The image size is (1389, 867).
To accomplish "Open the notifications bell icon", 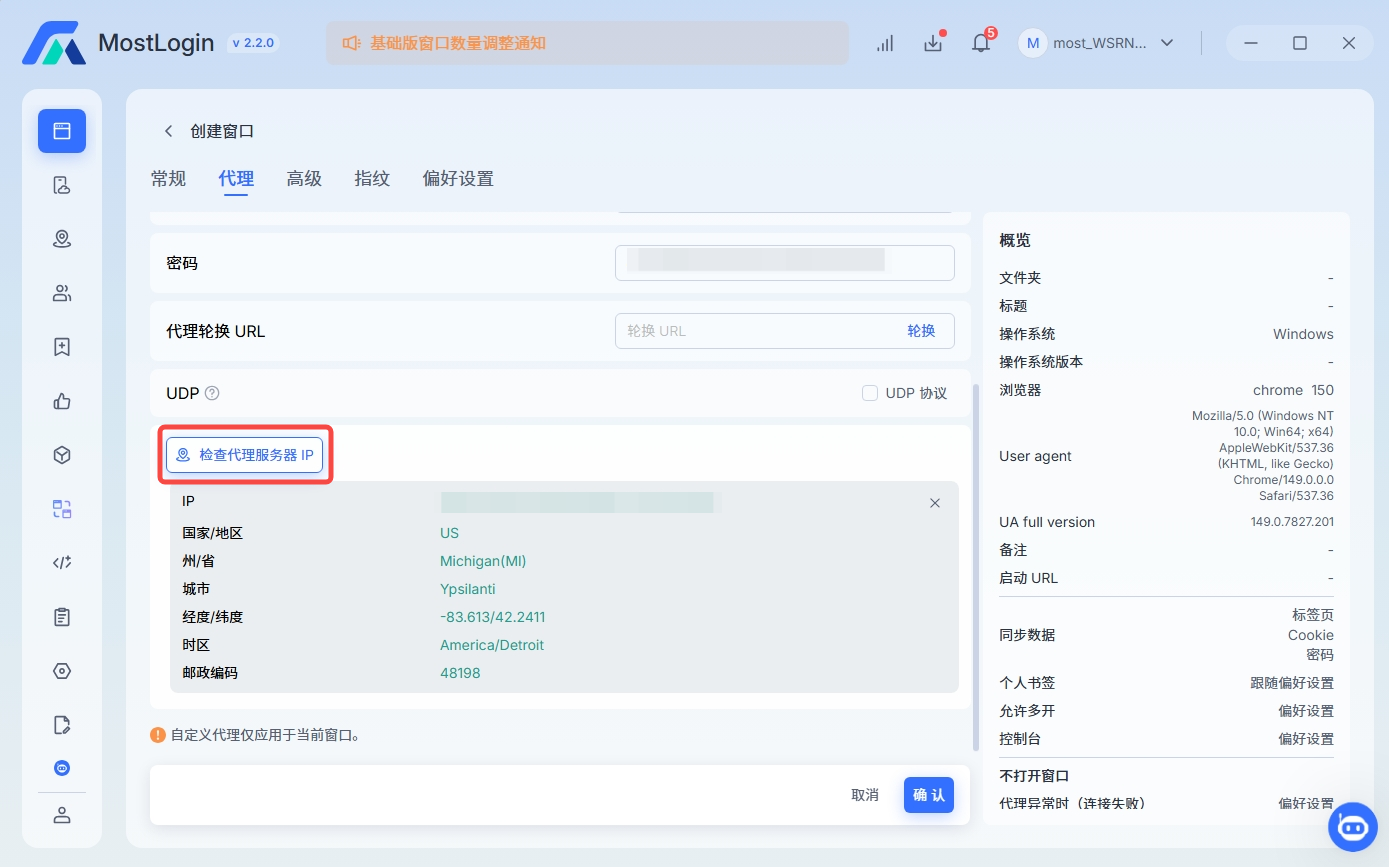I will tap(981, 43).
